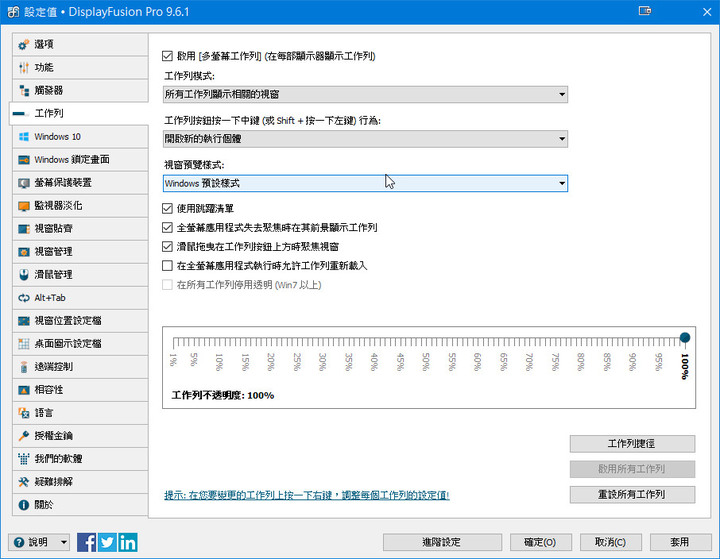Switch to Alt+Tab settings tab

pyautogui.click(x=80, y=298)
